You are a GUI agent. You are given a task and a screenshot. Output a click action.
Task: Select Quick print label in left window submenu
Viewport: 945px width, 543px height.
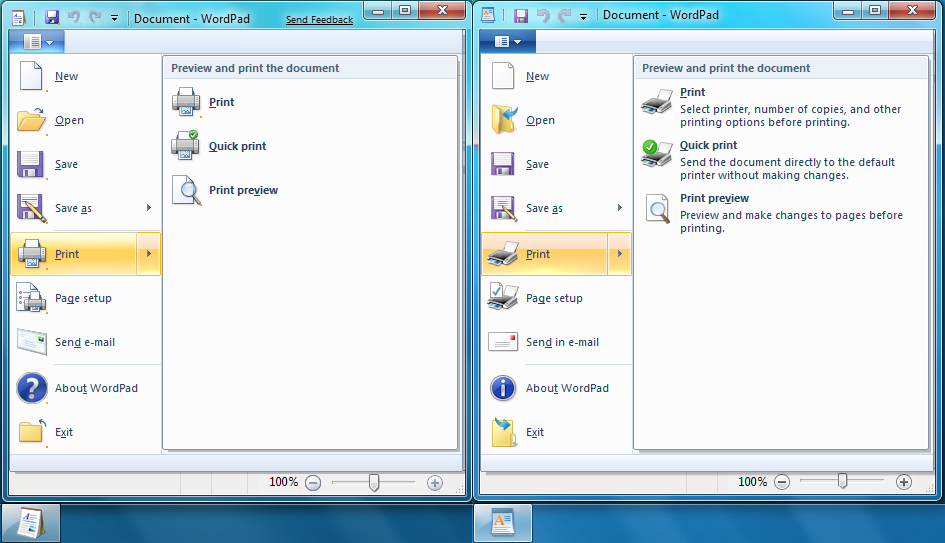click(x=237, y=146)
